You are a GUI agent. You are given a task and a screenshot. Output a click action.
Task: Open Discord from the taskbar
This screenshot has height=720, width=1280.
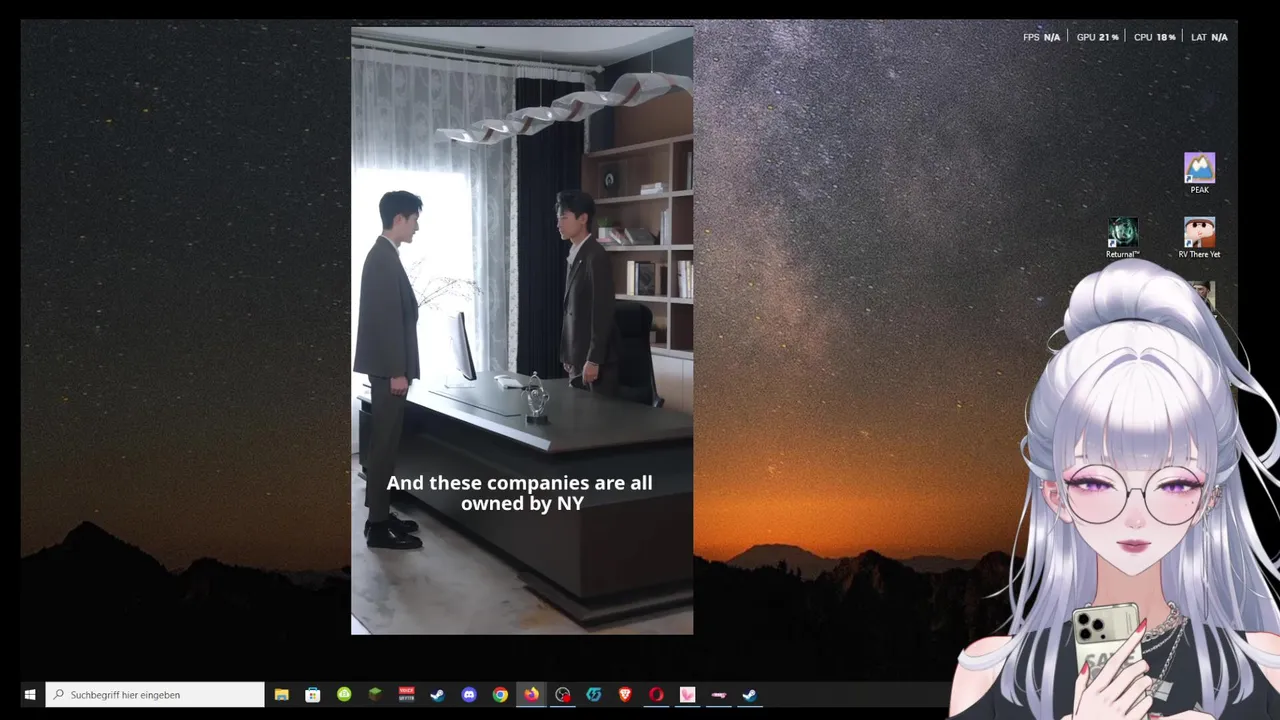pos(469,694)
